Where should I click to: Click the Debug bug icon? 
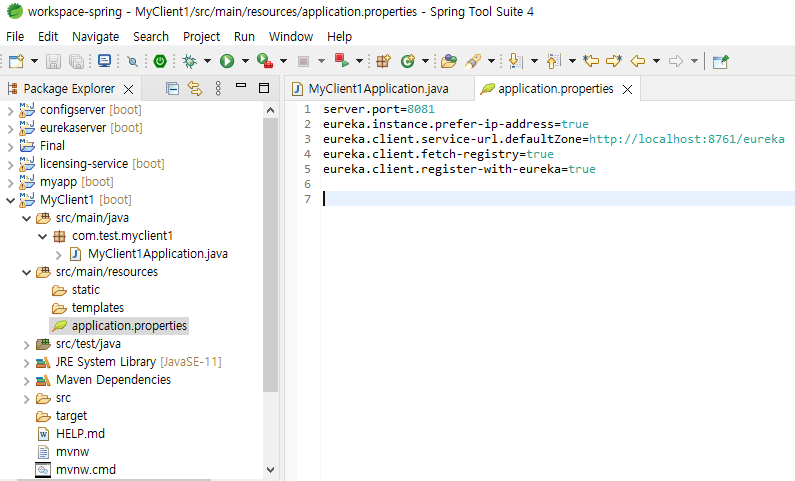[x=190, y=61]
